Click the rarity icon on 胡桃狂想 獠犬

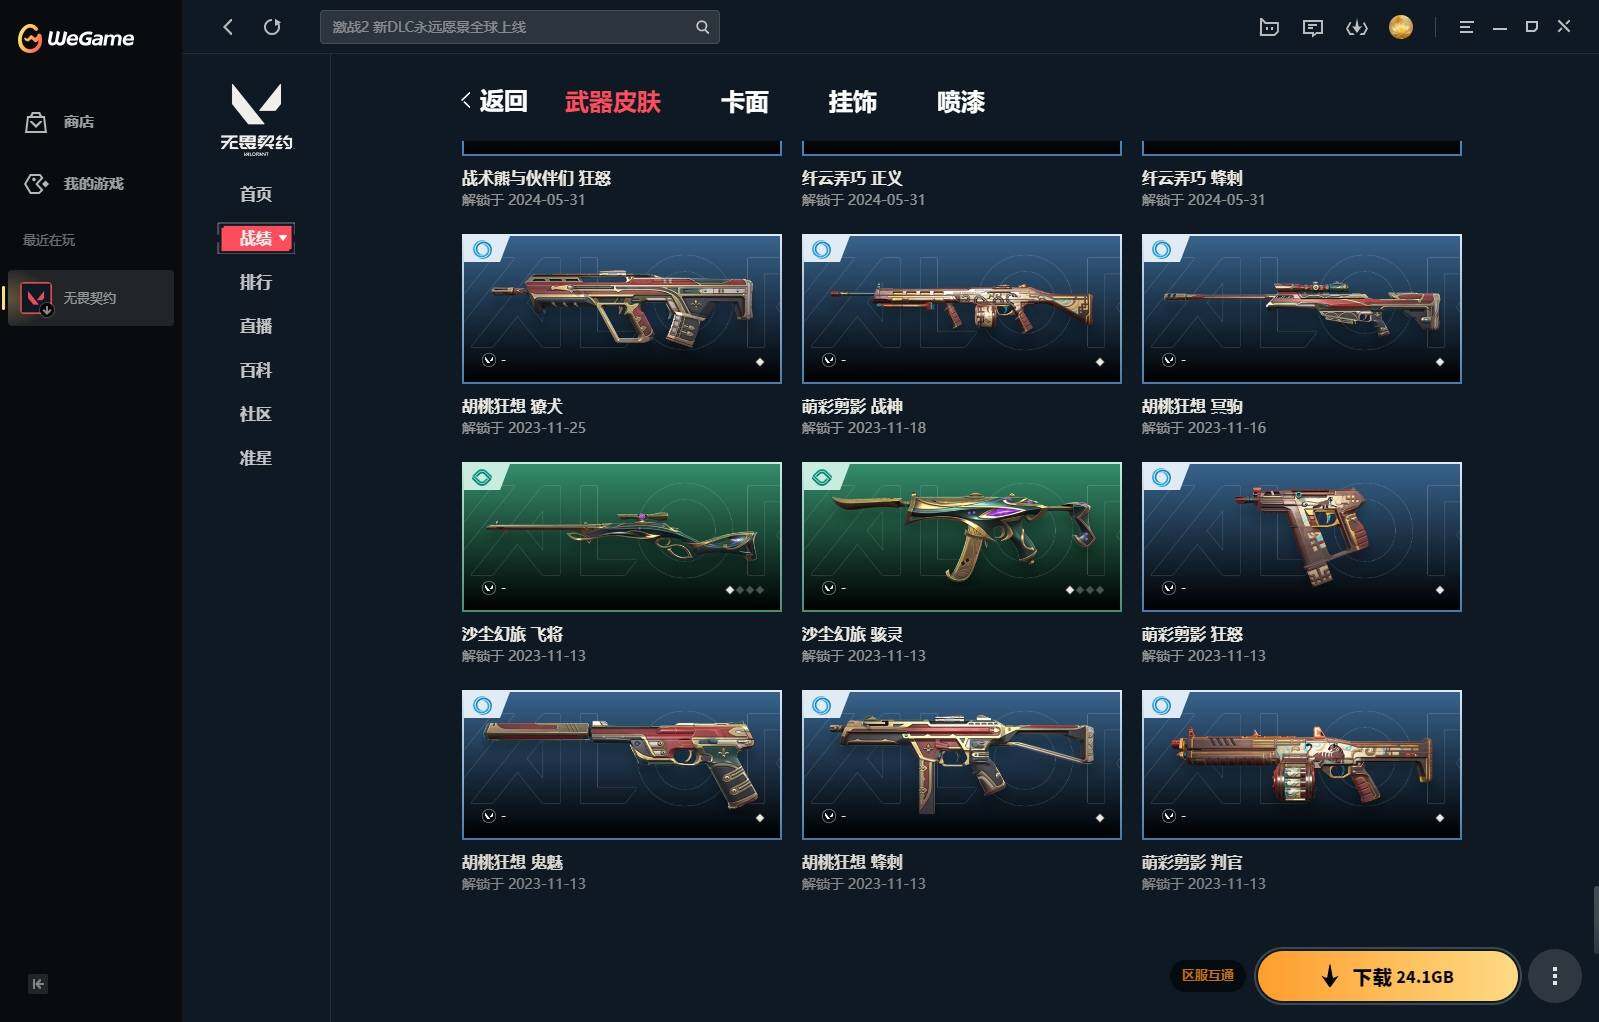(483, 249)
